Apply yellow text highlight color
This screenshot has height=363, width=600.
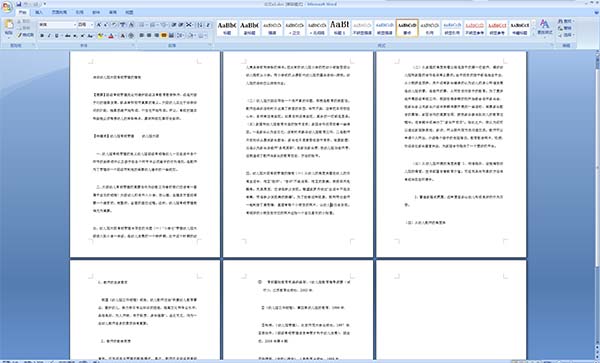(x=100, y=36)
